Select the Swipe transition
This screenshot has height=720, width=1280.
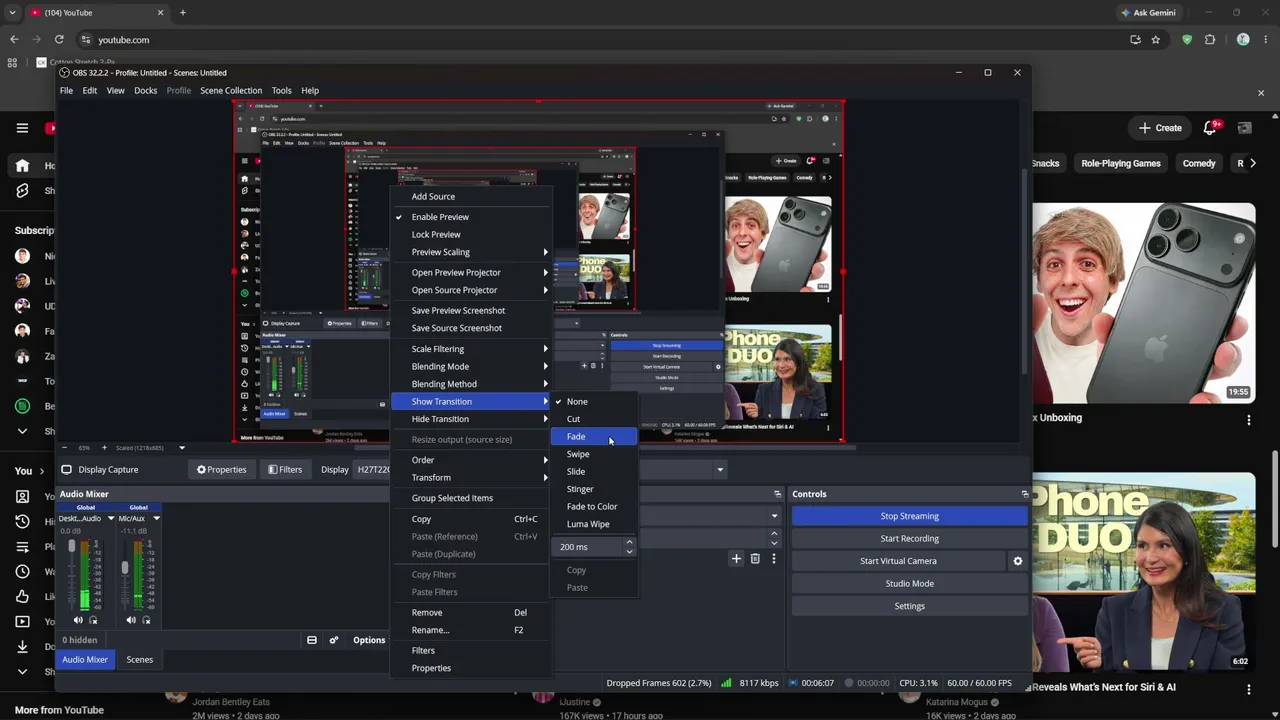click(x=593, y=454)
